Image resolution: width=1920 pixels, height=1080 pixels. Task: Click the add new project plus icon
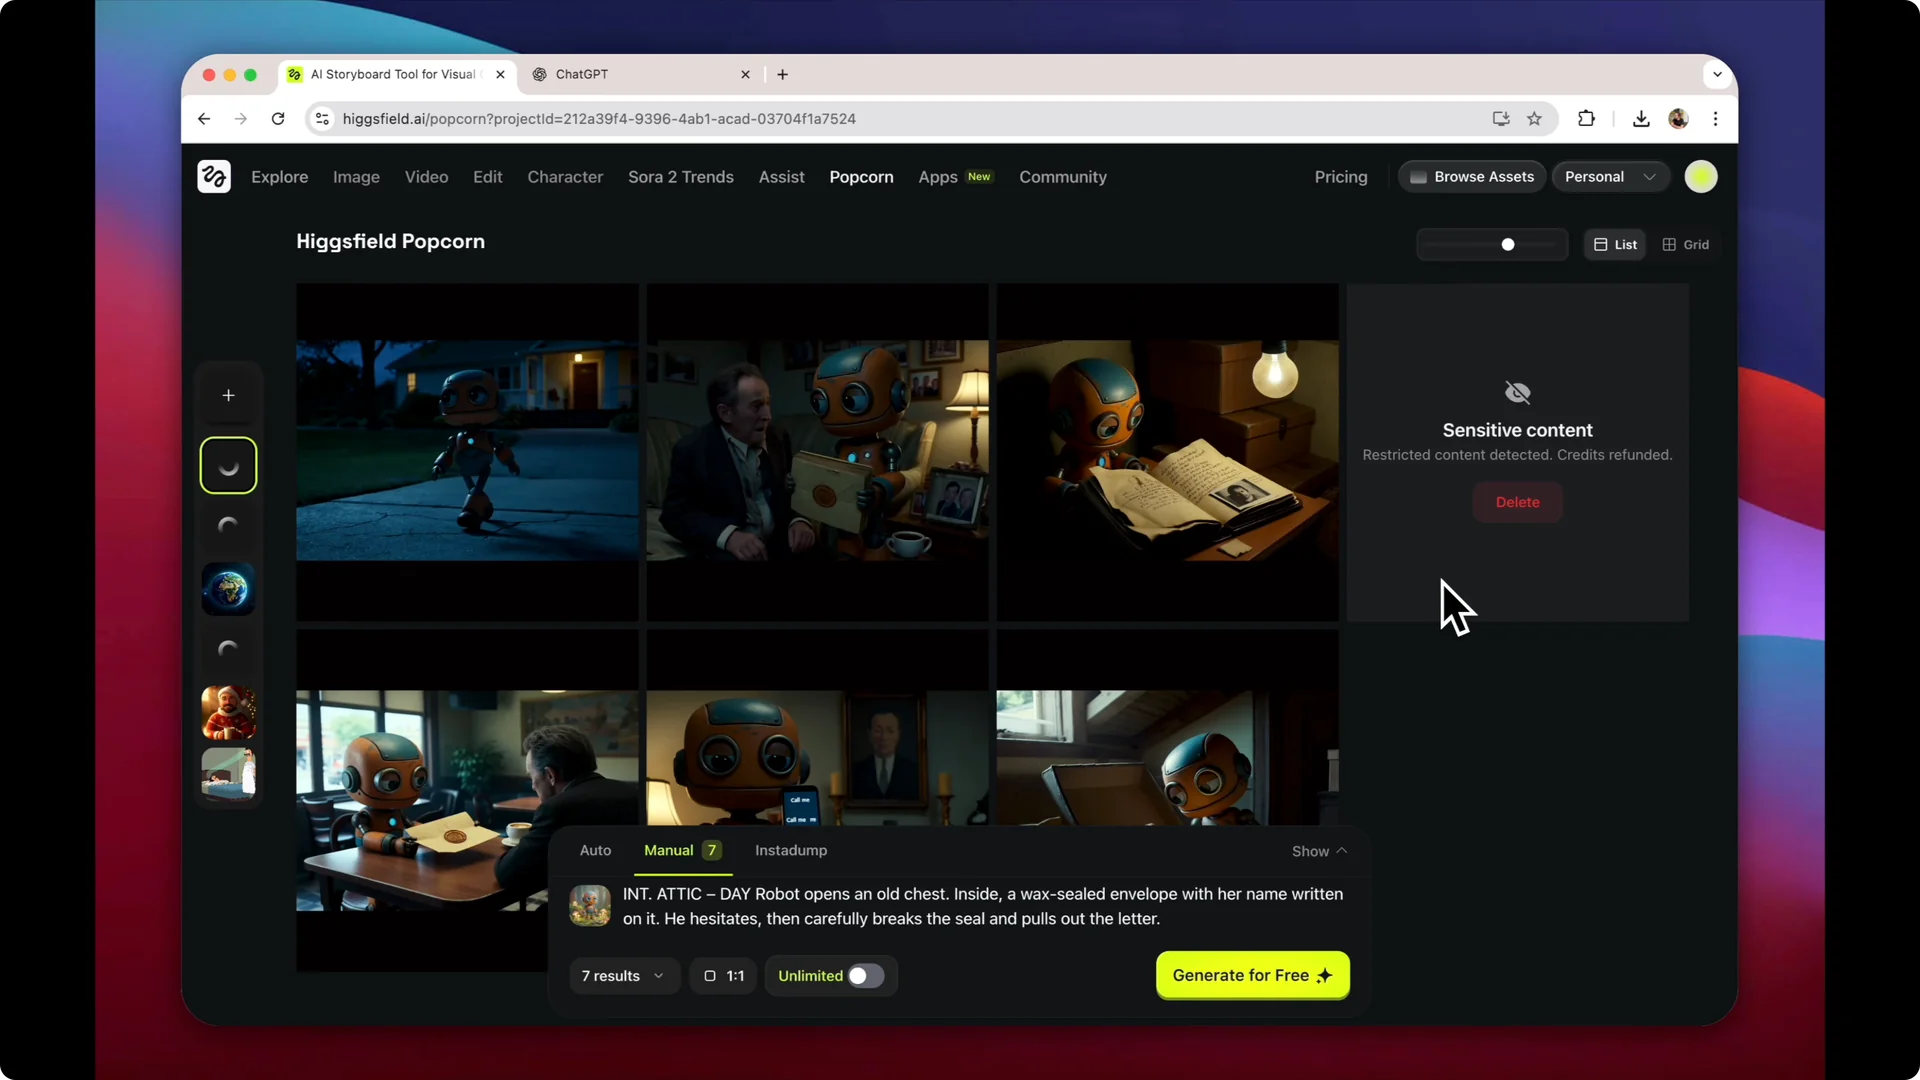point(228,394)
